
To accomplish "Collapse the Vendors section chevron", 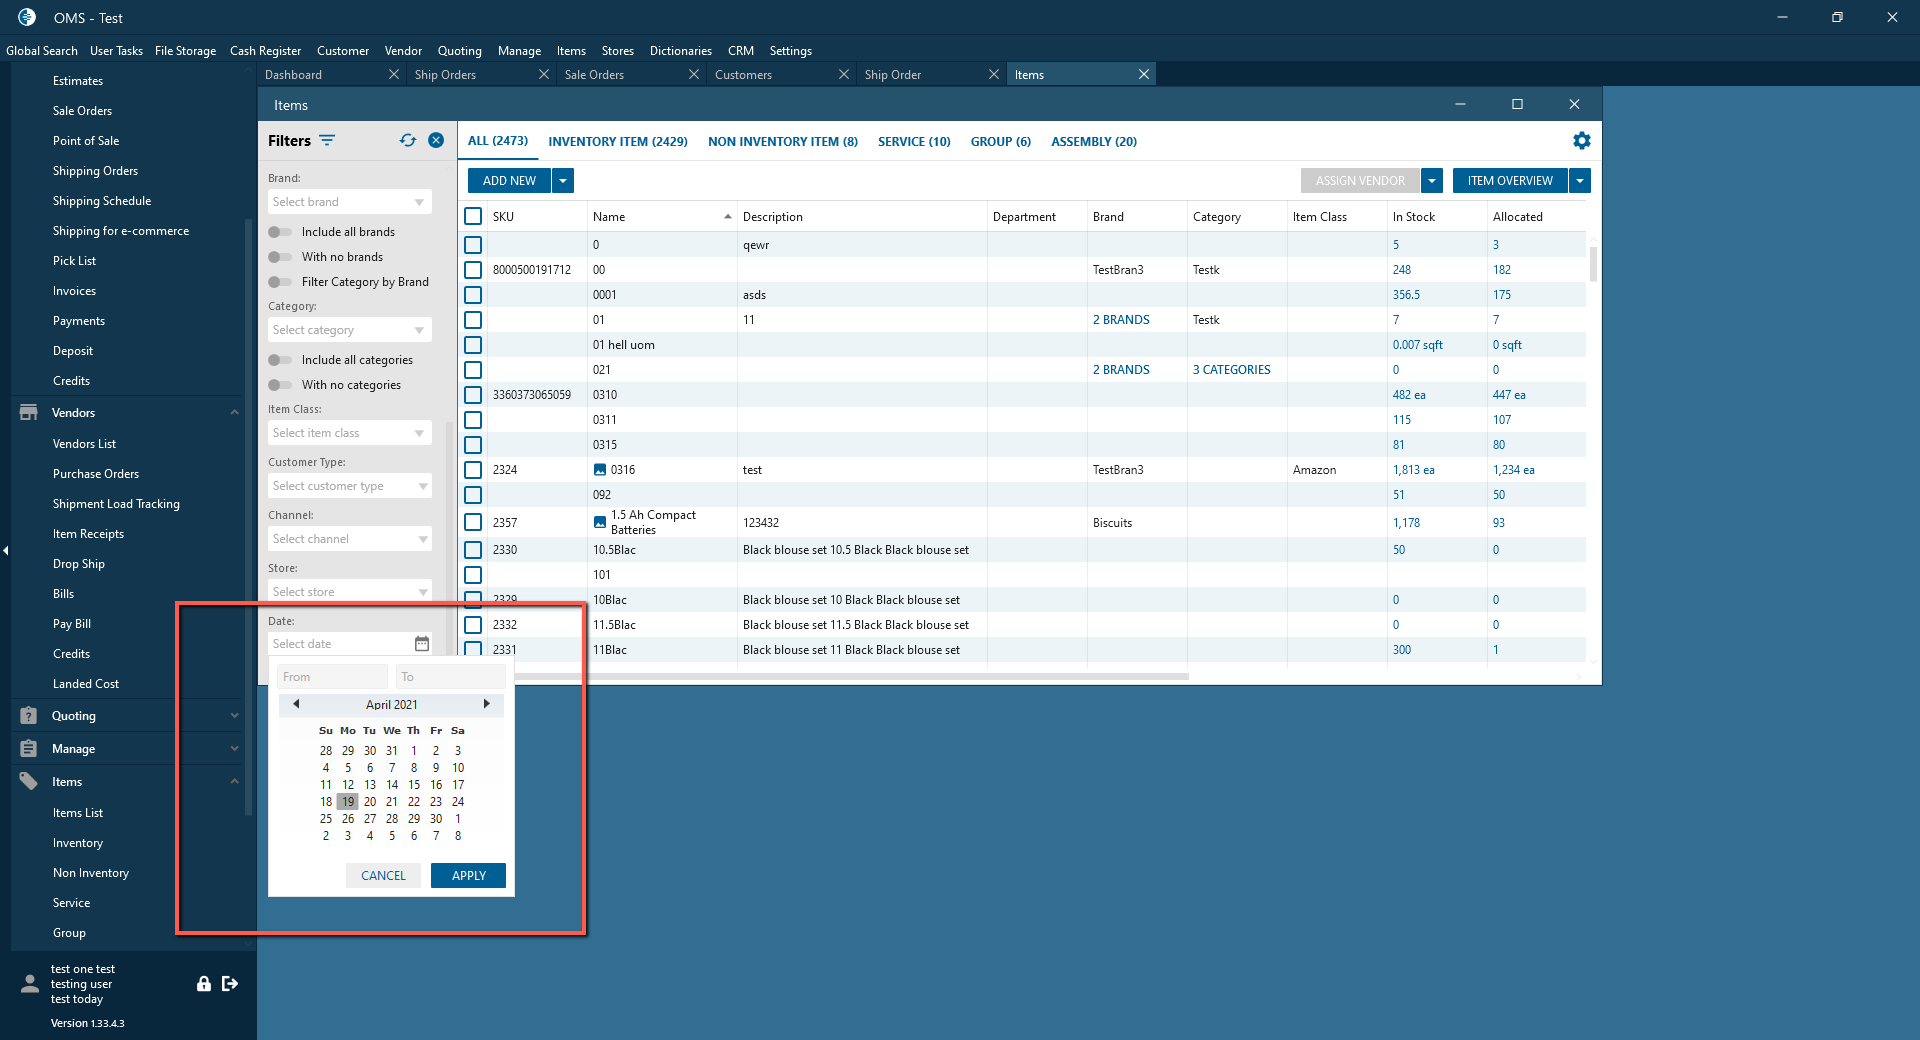I will [x=235, y=413].
